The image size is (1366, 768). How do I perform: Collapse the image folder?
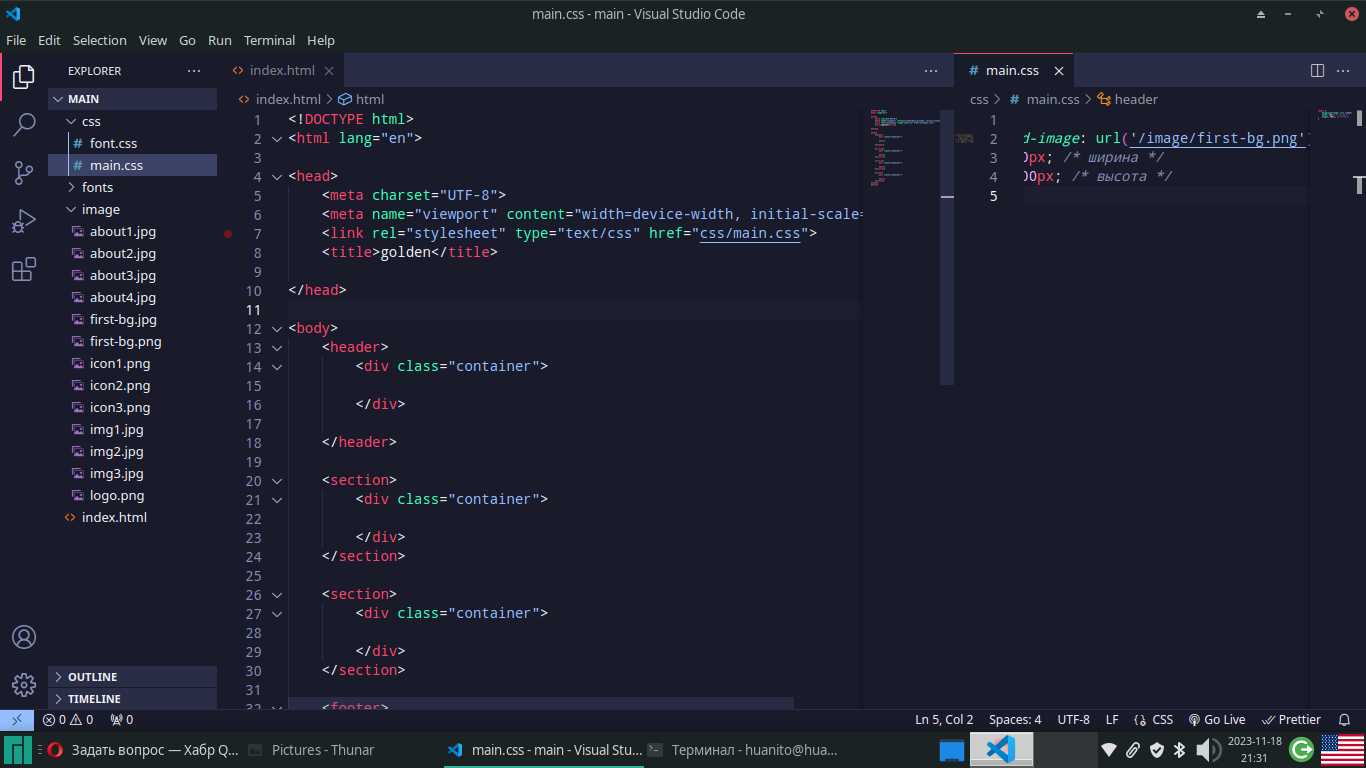point(132,209)
